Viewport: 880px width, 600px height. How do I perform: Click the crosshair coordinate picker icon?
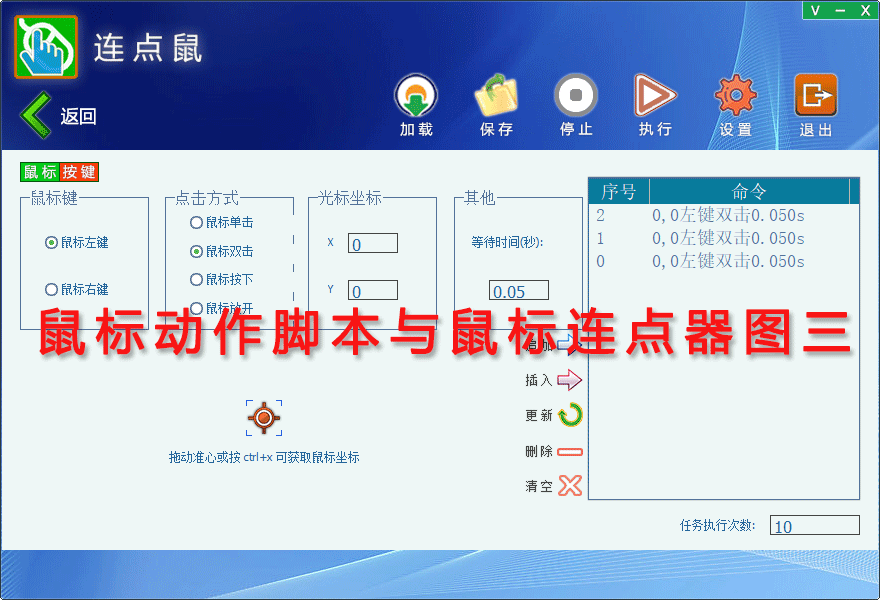click(x=264, y=418)
